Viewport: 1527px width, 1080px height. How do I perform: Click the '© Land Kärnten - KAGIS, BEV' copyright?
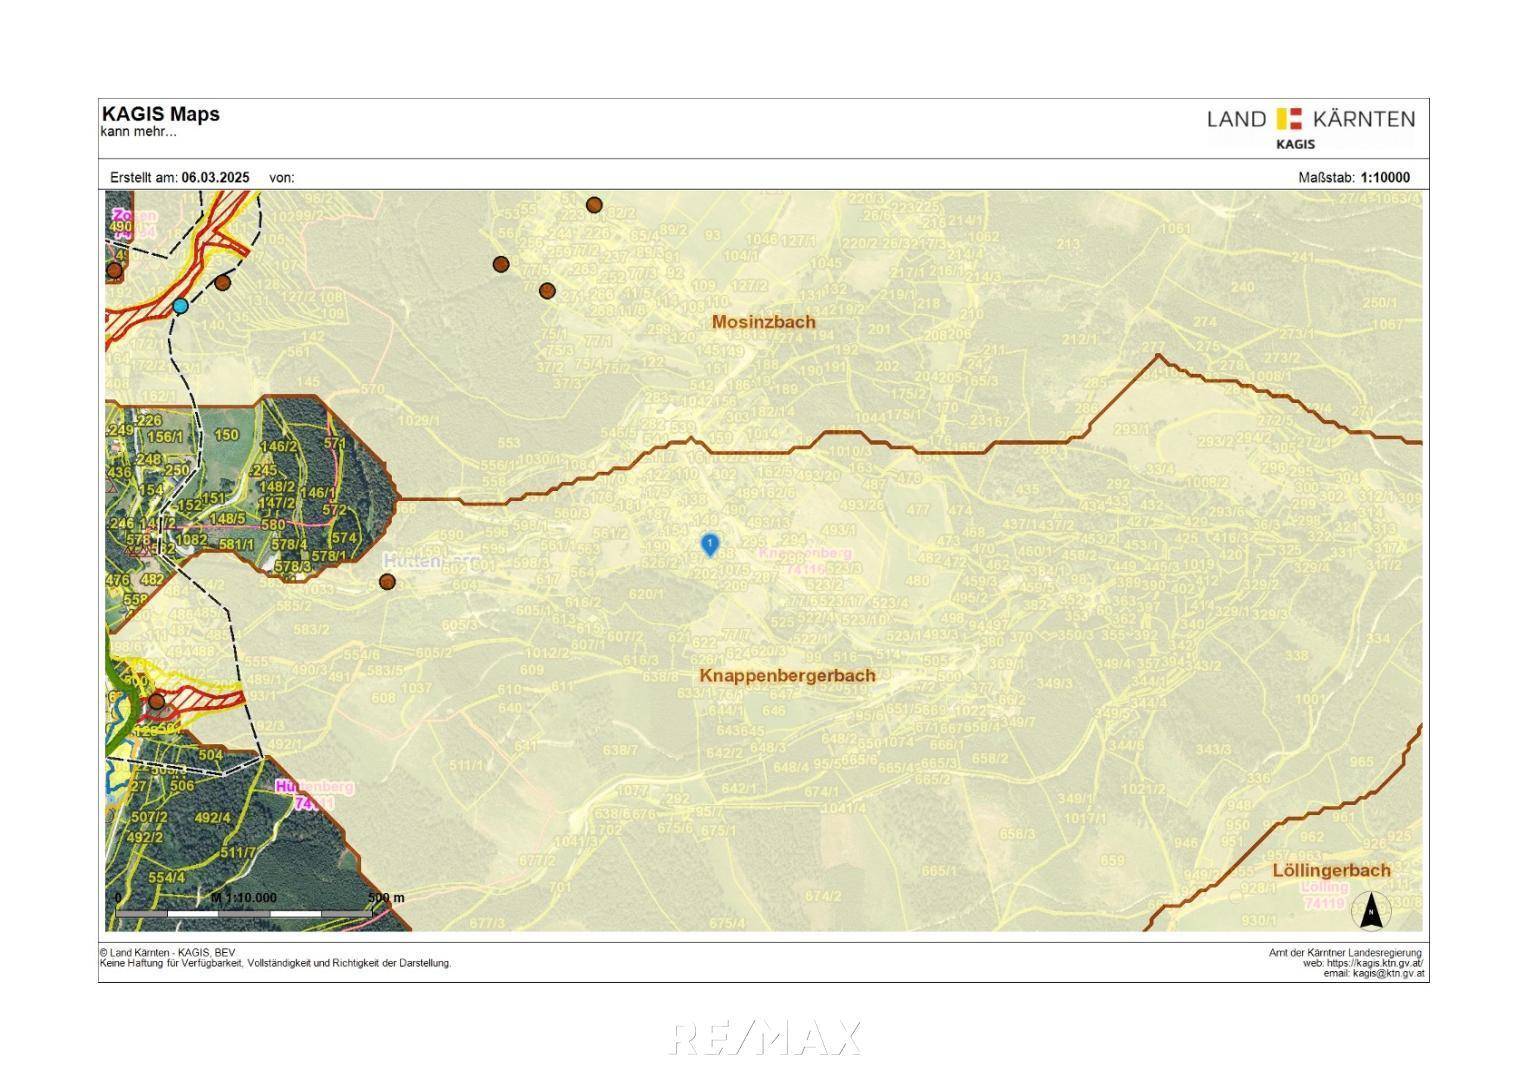click(168, 953)
